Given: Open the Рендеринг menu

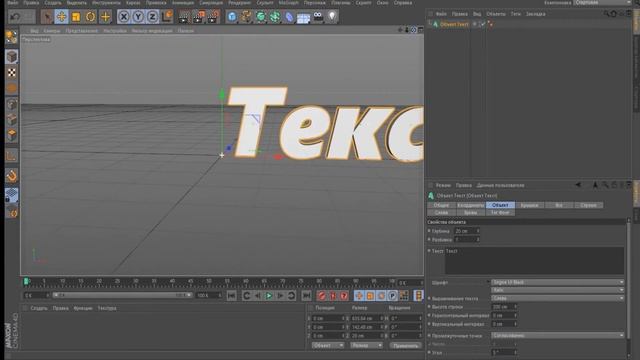Looking at the screenshot, I should pyautogui.click(x=240, y=2).
